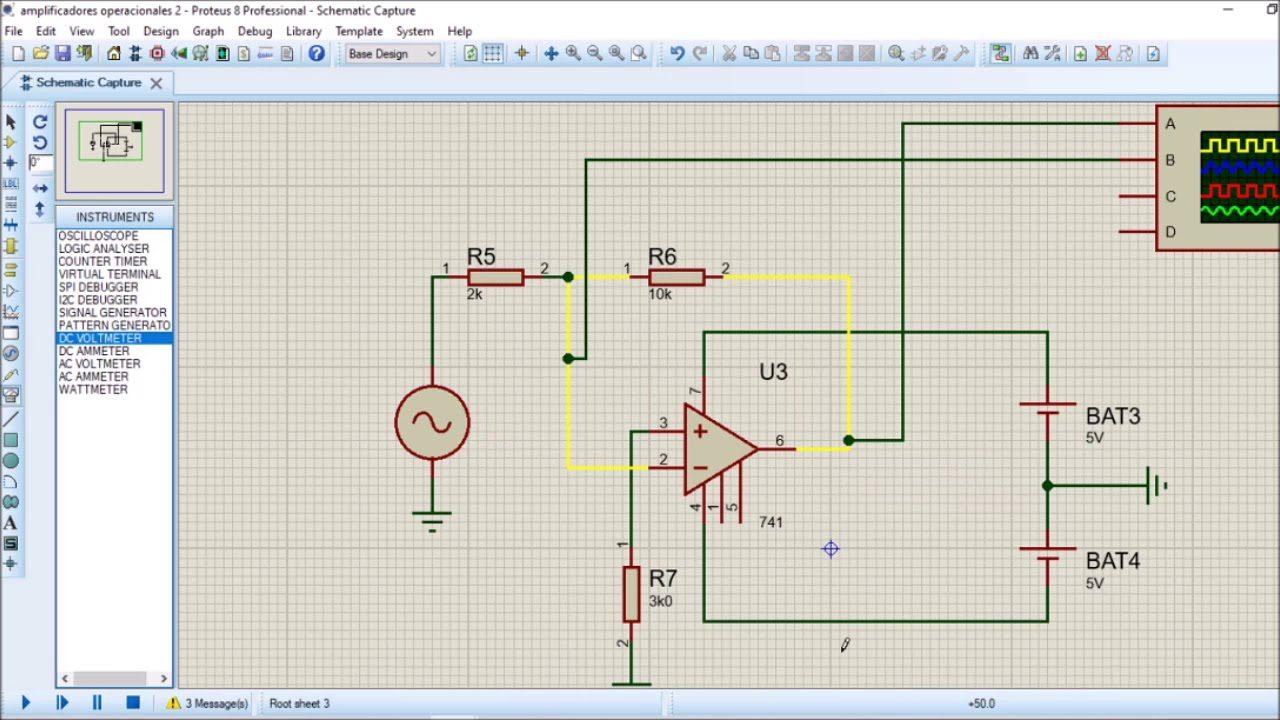1280x720 pixels.
Task: Pause the running simulation
Action: click(x=97, y=703)
